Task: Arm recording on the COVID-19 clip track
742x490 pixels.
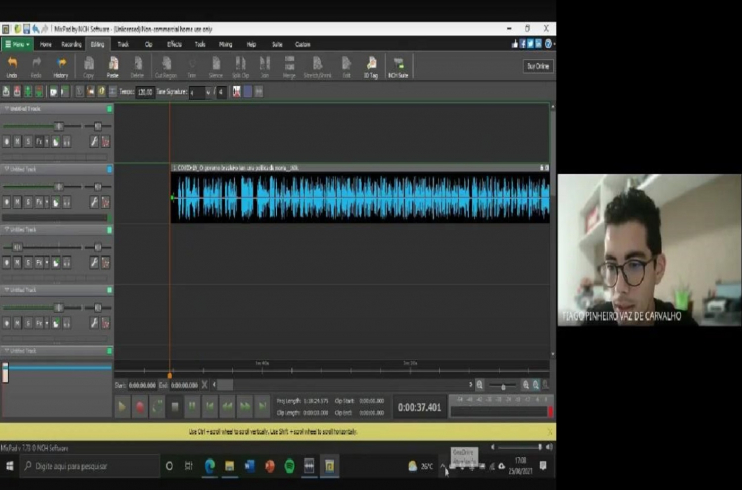Action: click(x=7, y=202)
